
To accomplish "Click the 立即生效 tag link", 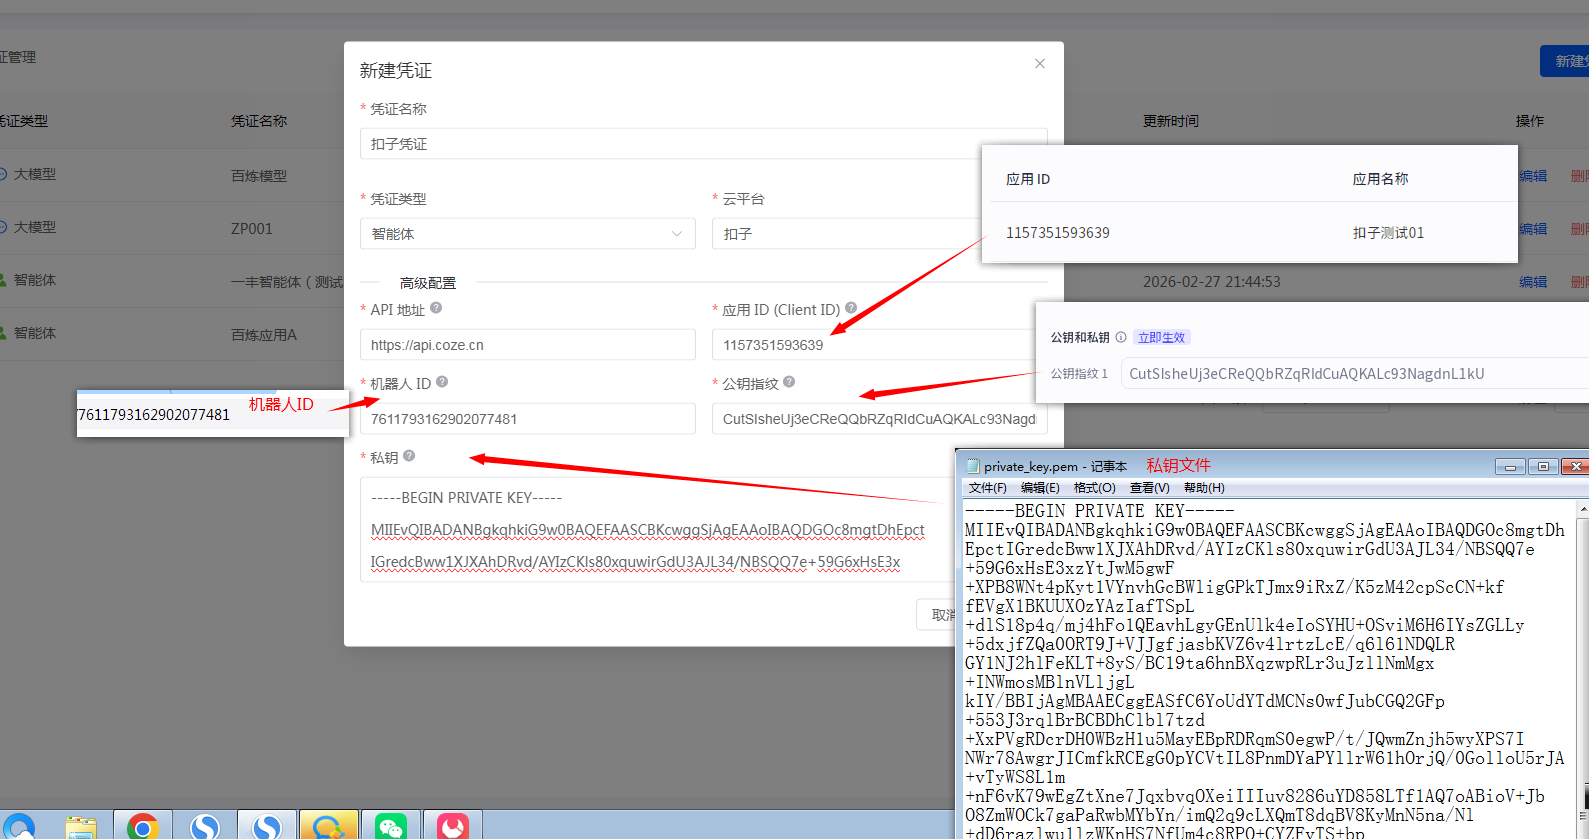I will point(1161,338).
